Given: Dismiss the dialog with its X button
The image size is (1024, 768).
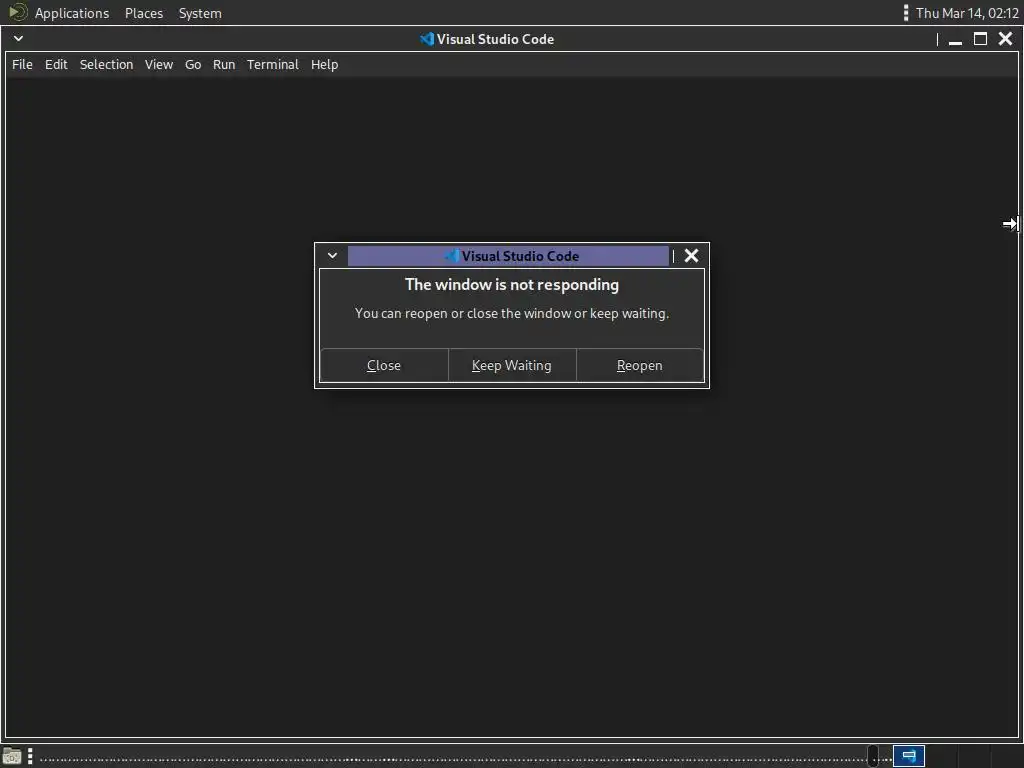Looking at the screenshot, I should (x=692, y=255).
